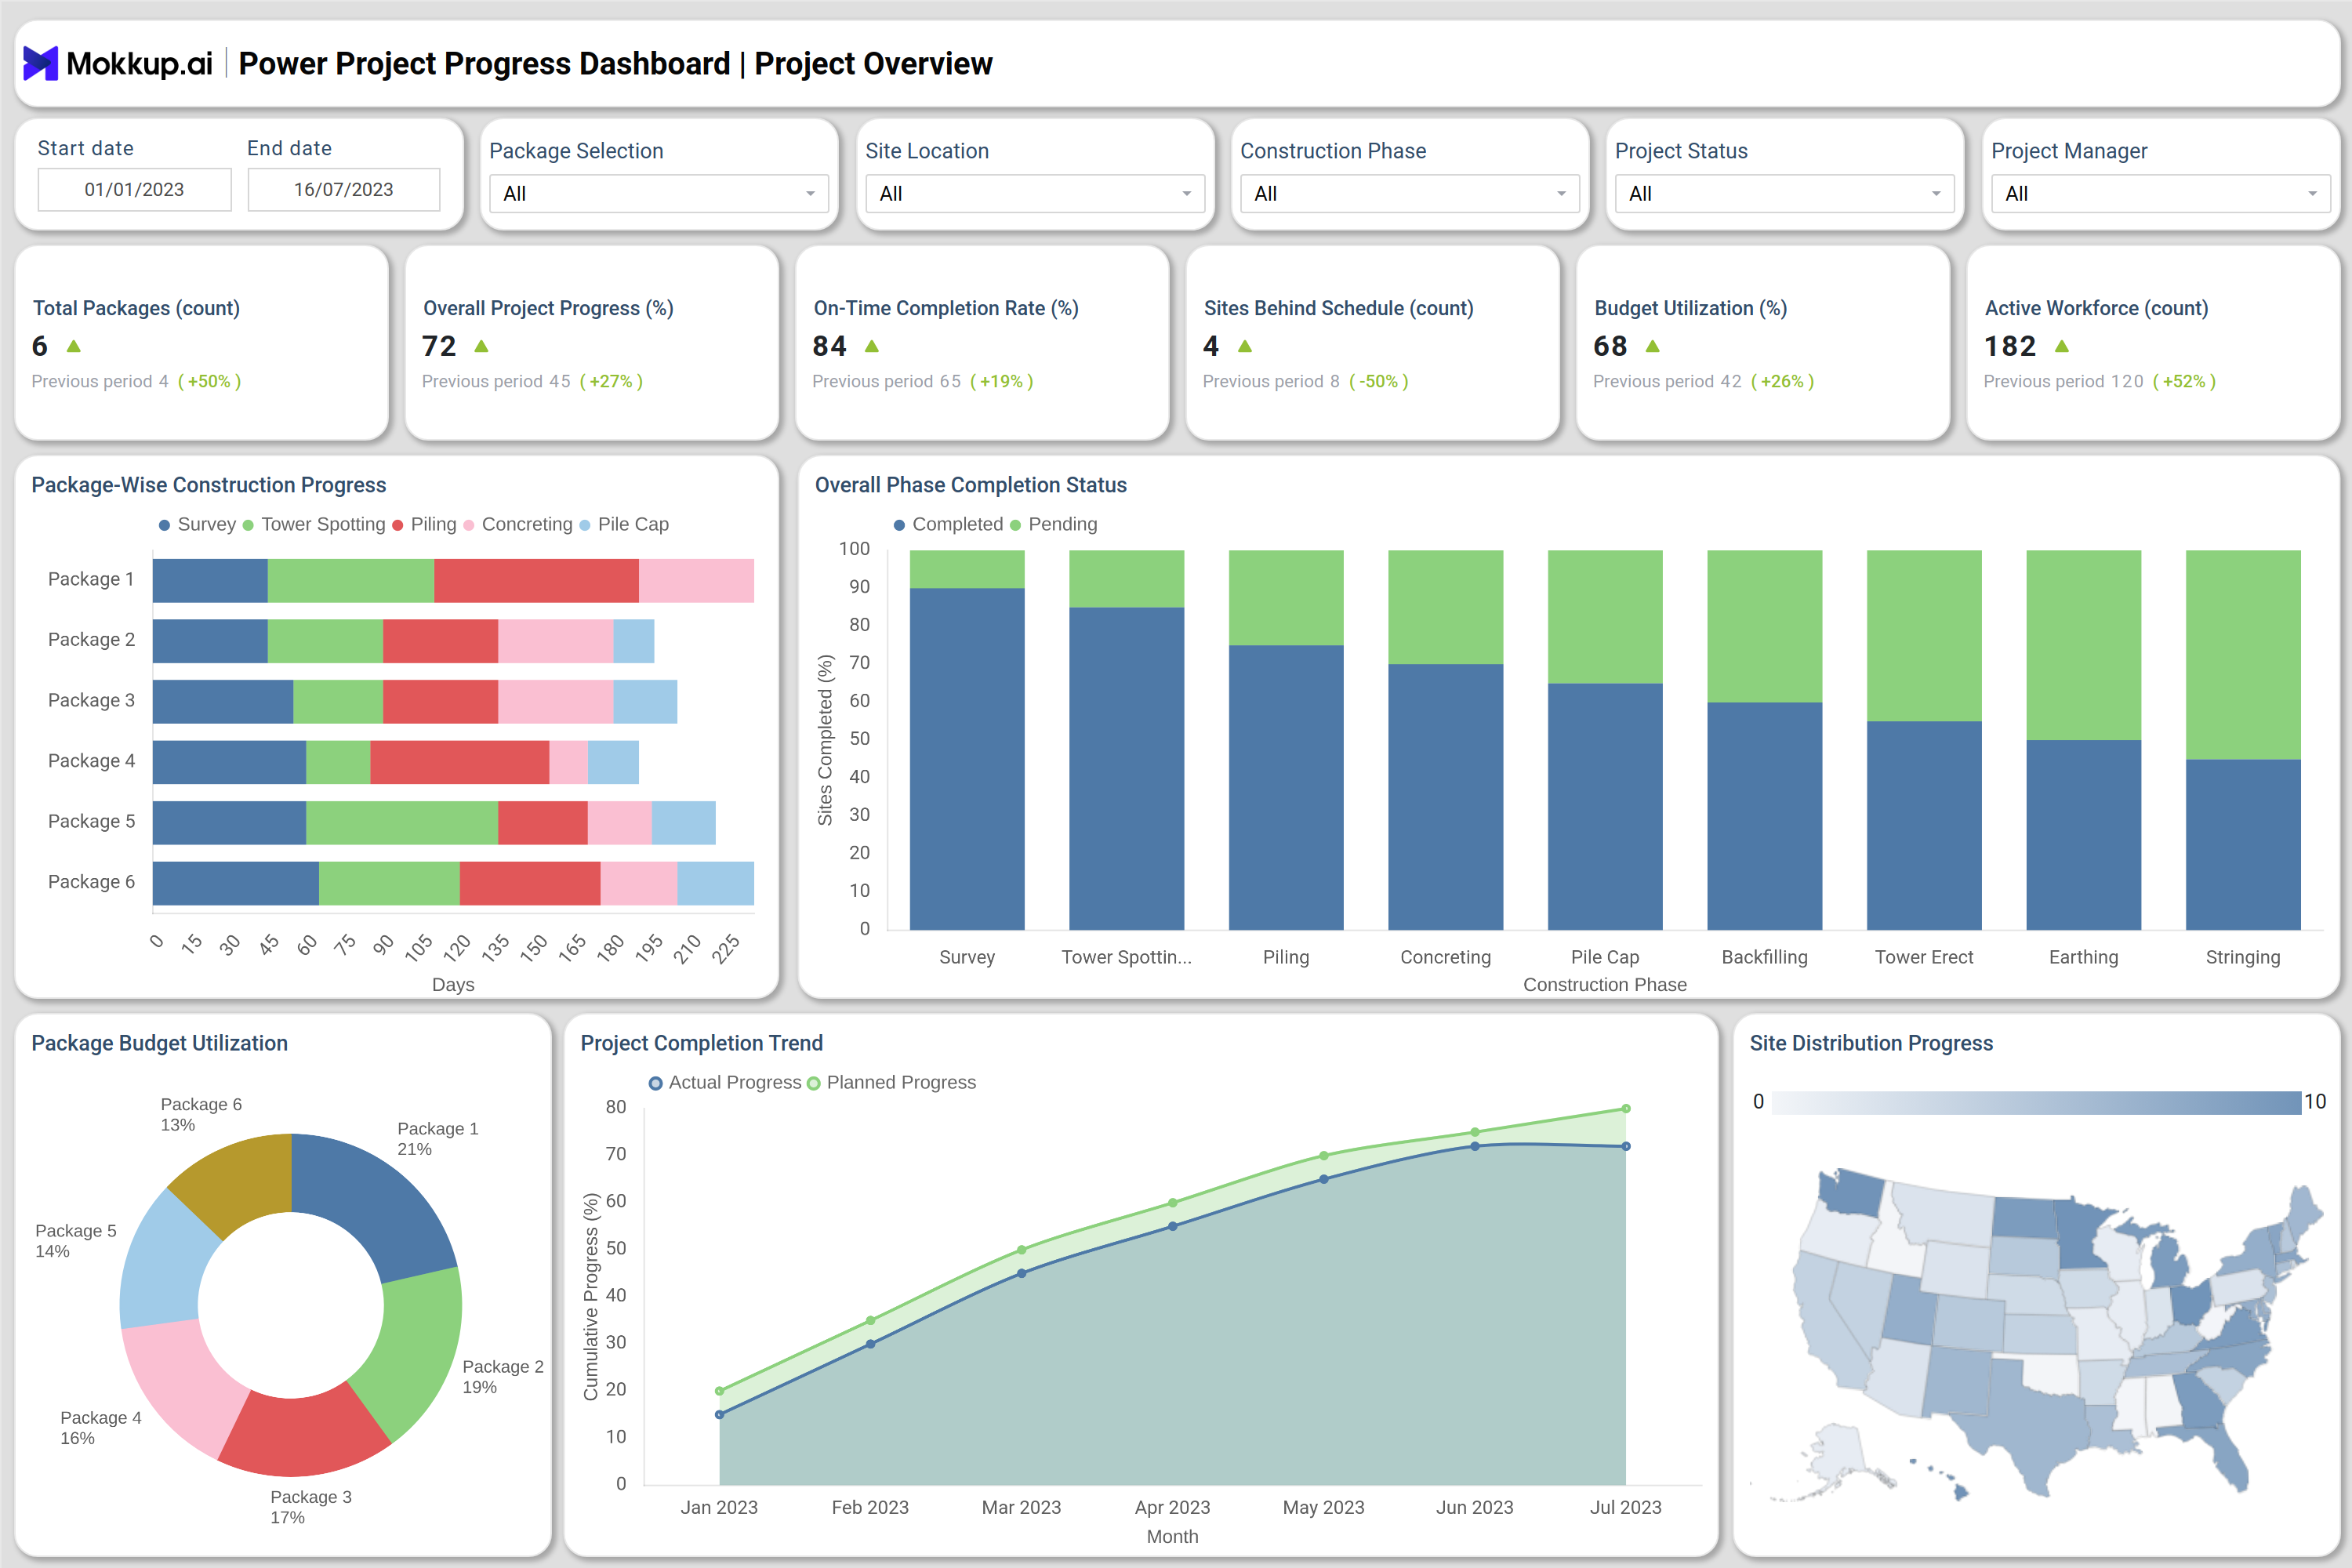Toggle the Tower Spotting legend item
Screen dimensions: 2352x1568
[x=314, y=524]
